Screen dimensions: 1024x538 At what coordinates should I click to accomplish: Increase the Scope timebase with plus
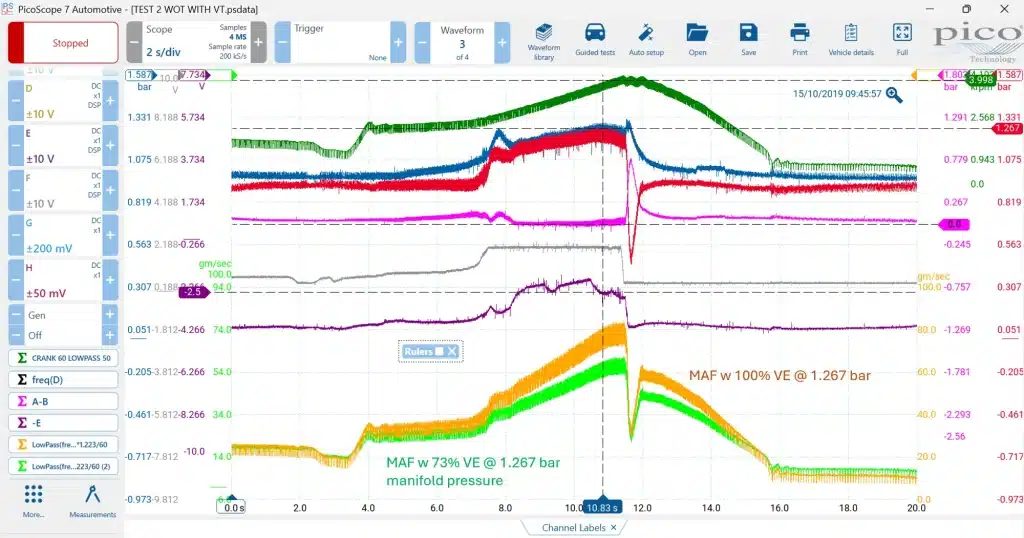(x=259, y=42)
